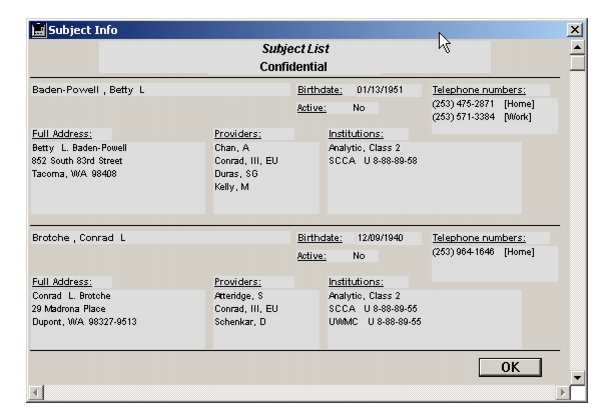The height and width of the screenshot is (419, 599).
Task: Click the OK button
Action: 510,367
